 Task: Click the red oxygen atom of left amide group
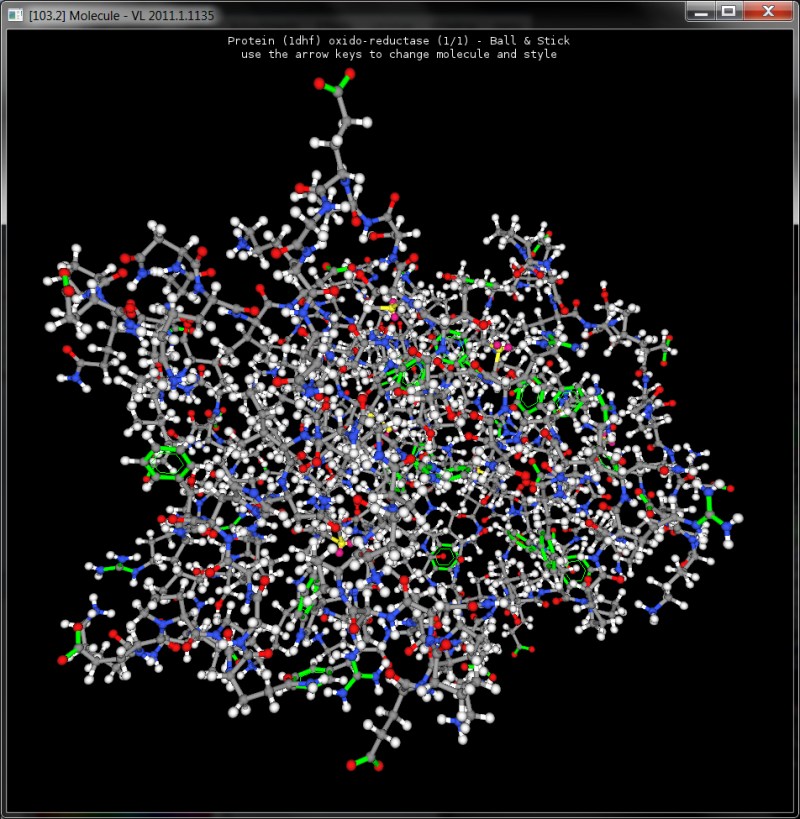click(68, 351)
